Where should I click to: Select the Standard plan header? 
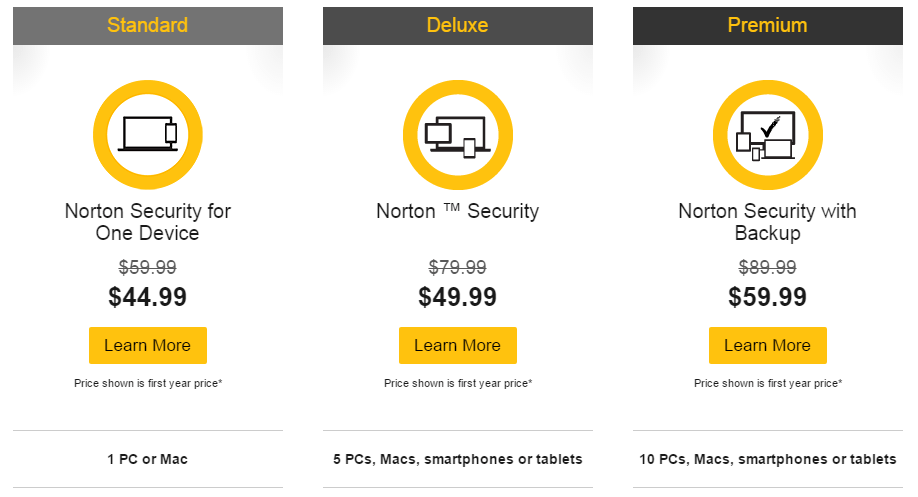click(x=148, y=26)
